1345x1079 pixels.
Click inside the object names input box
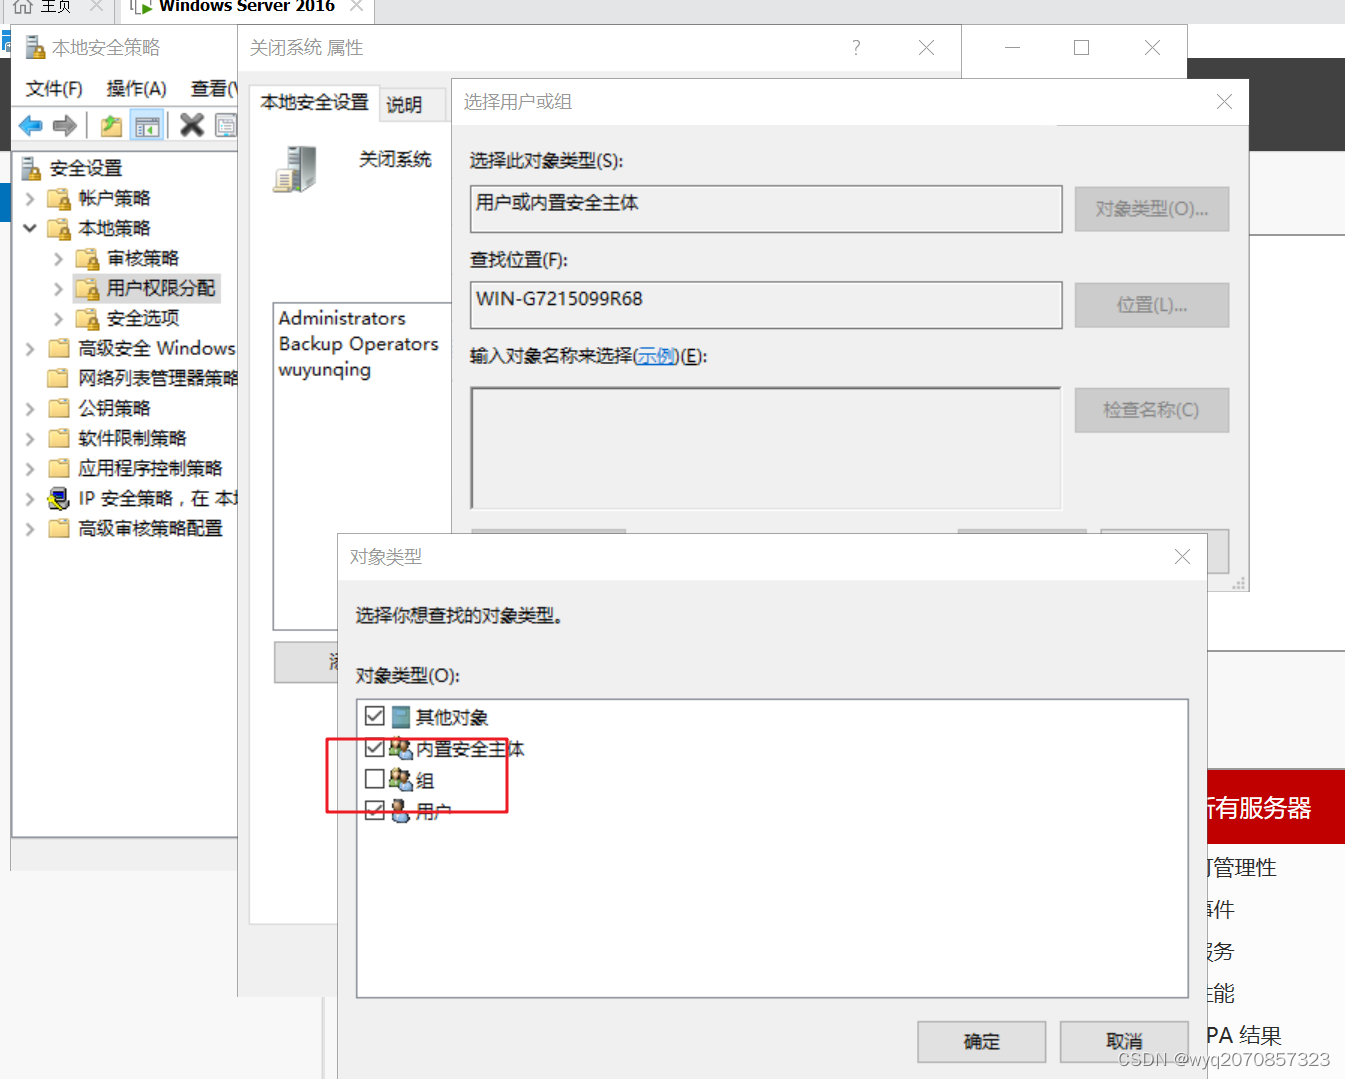(765, 447)
